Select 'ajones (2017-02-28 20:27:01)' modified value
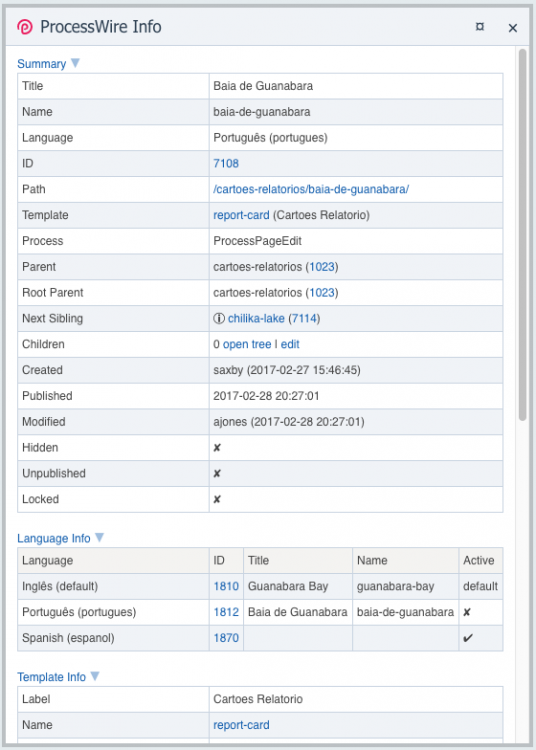Image resolution: width=536 pixels, height=750 pixels. pos(289,421)
